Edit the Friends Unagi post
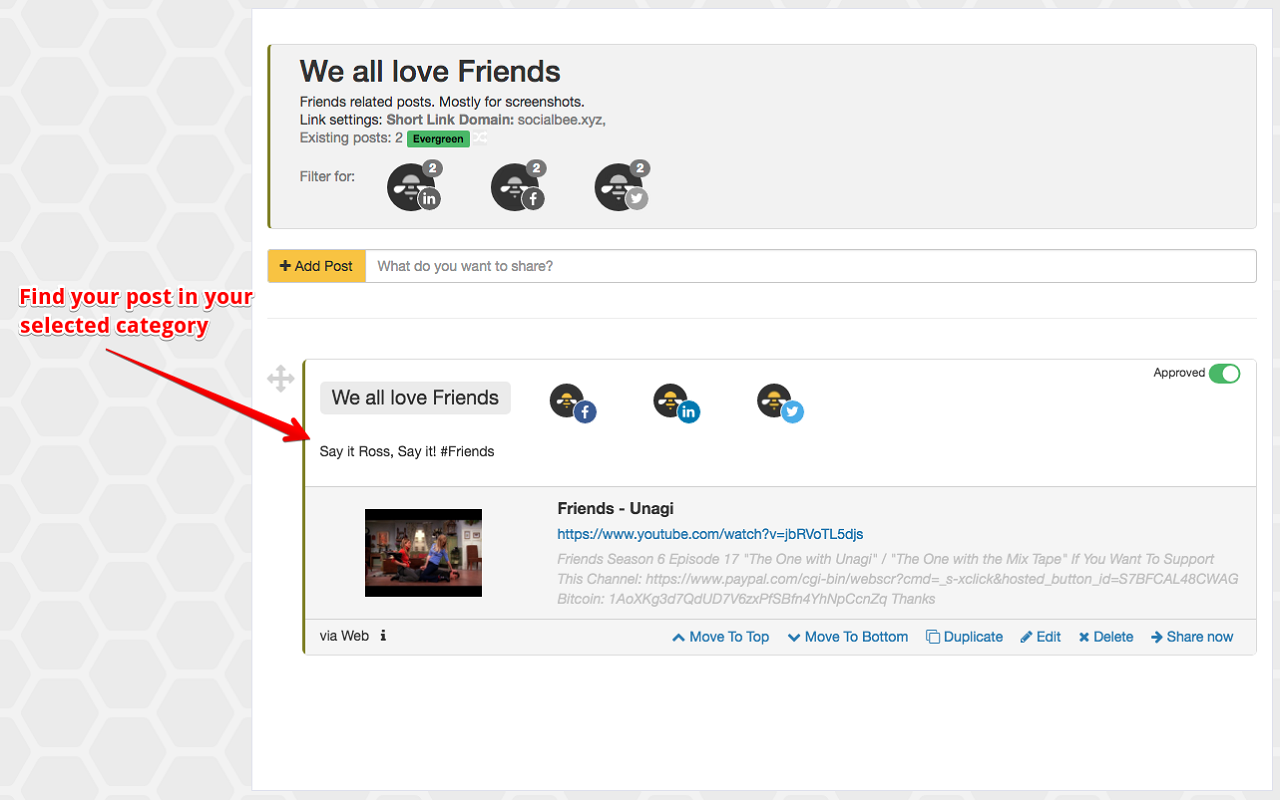1280x800 pixels. (x=1041, y=637)
